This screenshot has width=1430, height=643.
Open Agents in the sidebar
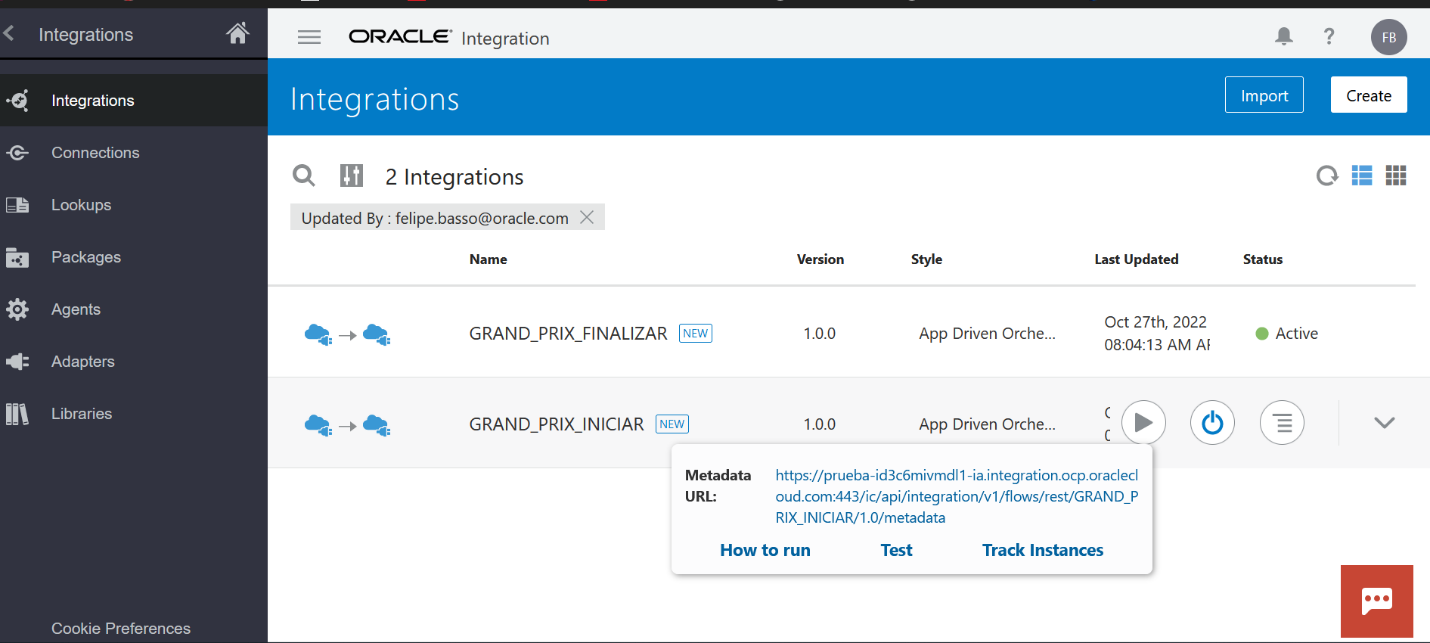[x=134, y=309]
